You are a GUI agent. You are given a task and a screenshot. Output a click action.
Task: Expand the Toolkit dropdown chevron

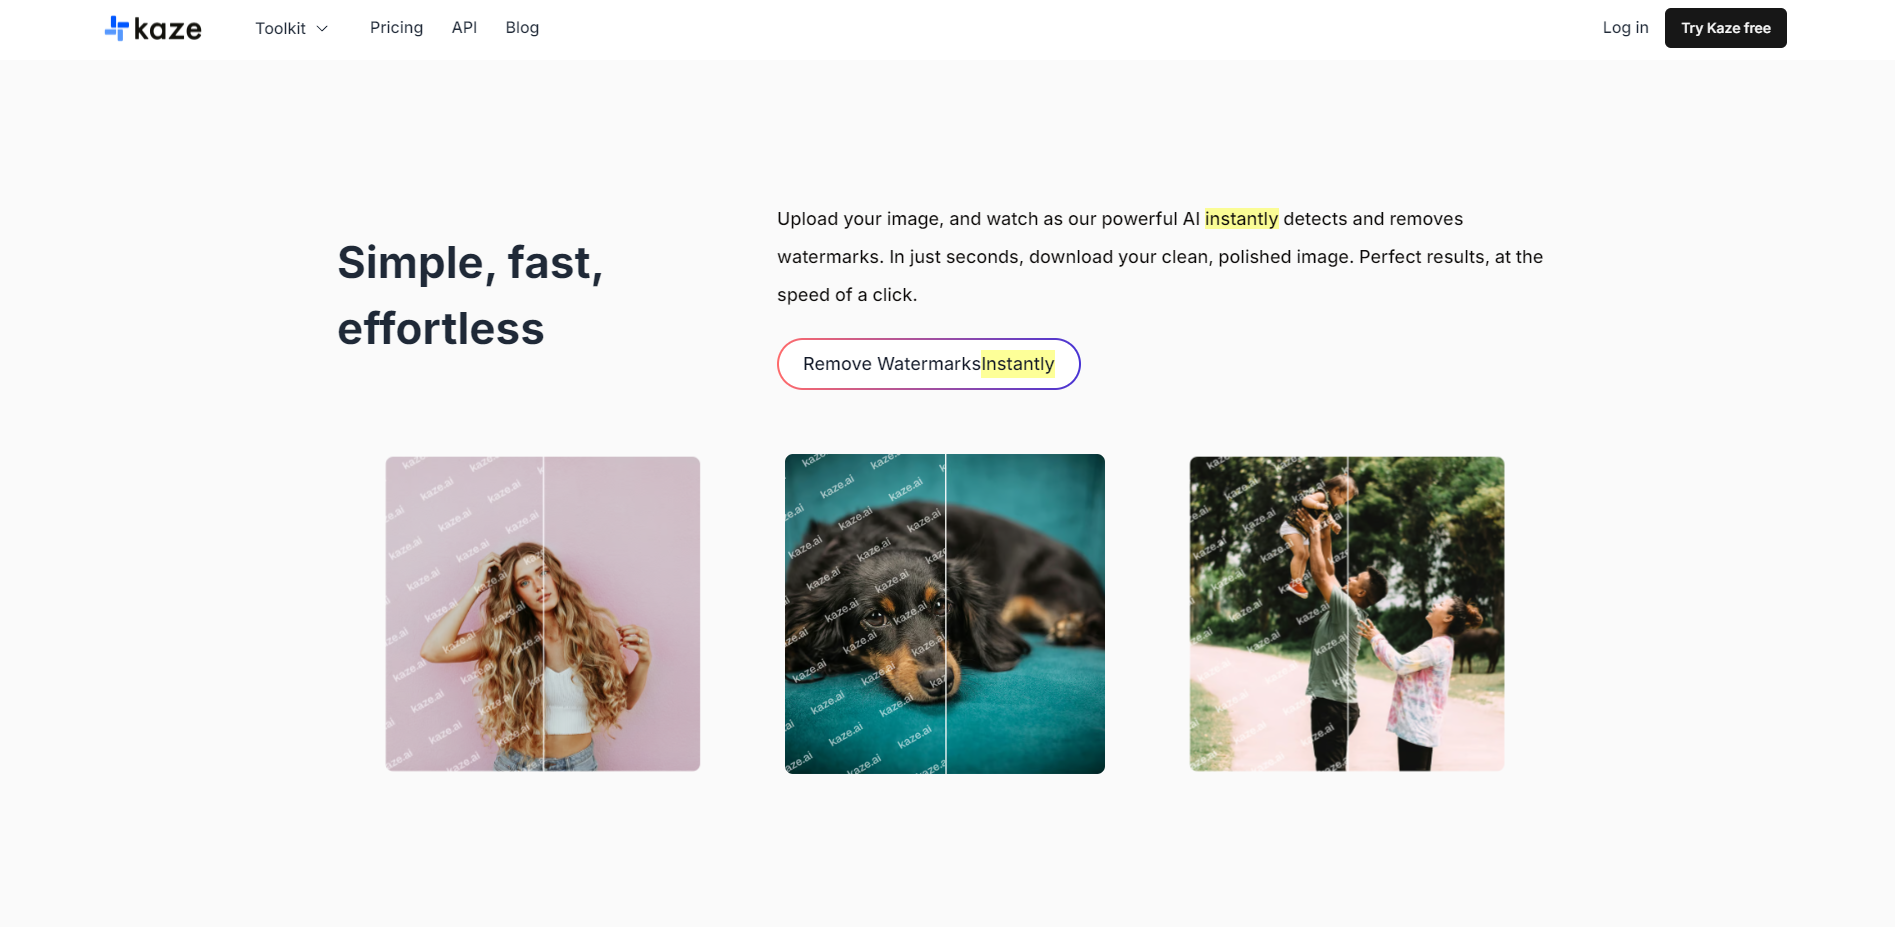click(x=322, y=29)
